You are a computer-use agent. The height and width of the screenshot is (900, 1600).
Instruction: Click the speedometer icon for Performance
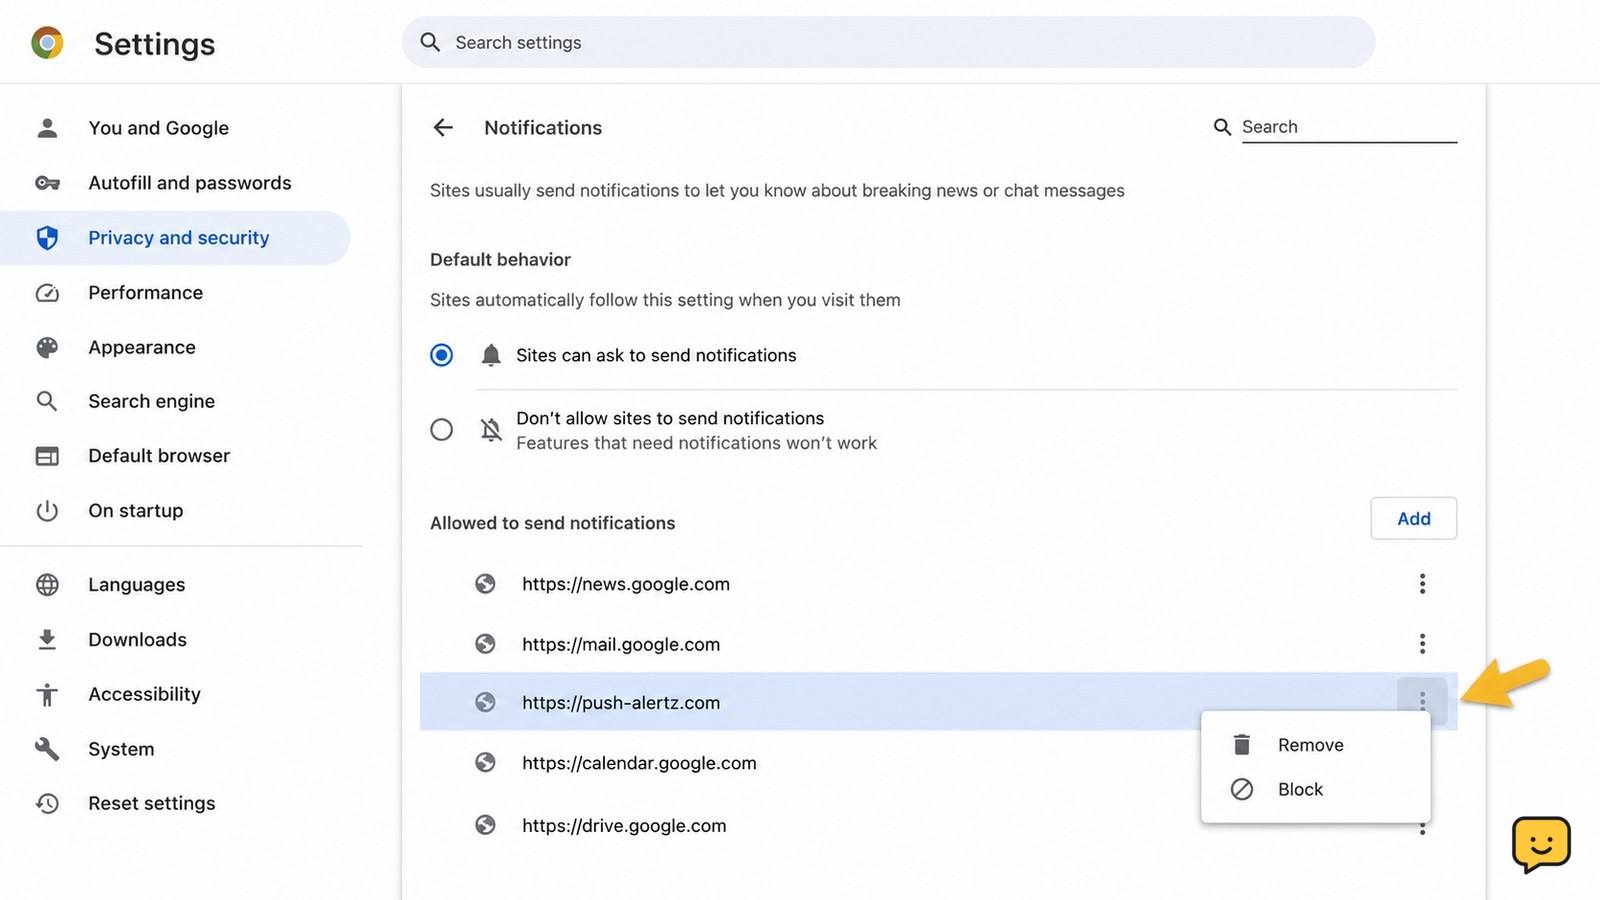47,293
